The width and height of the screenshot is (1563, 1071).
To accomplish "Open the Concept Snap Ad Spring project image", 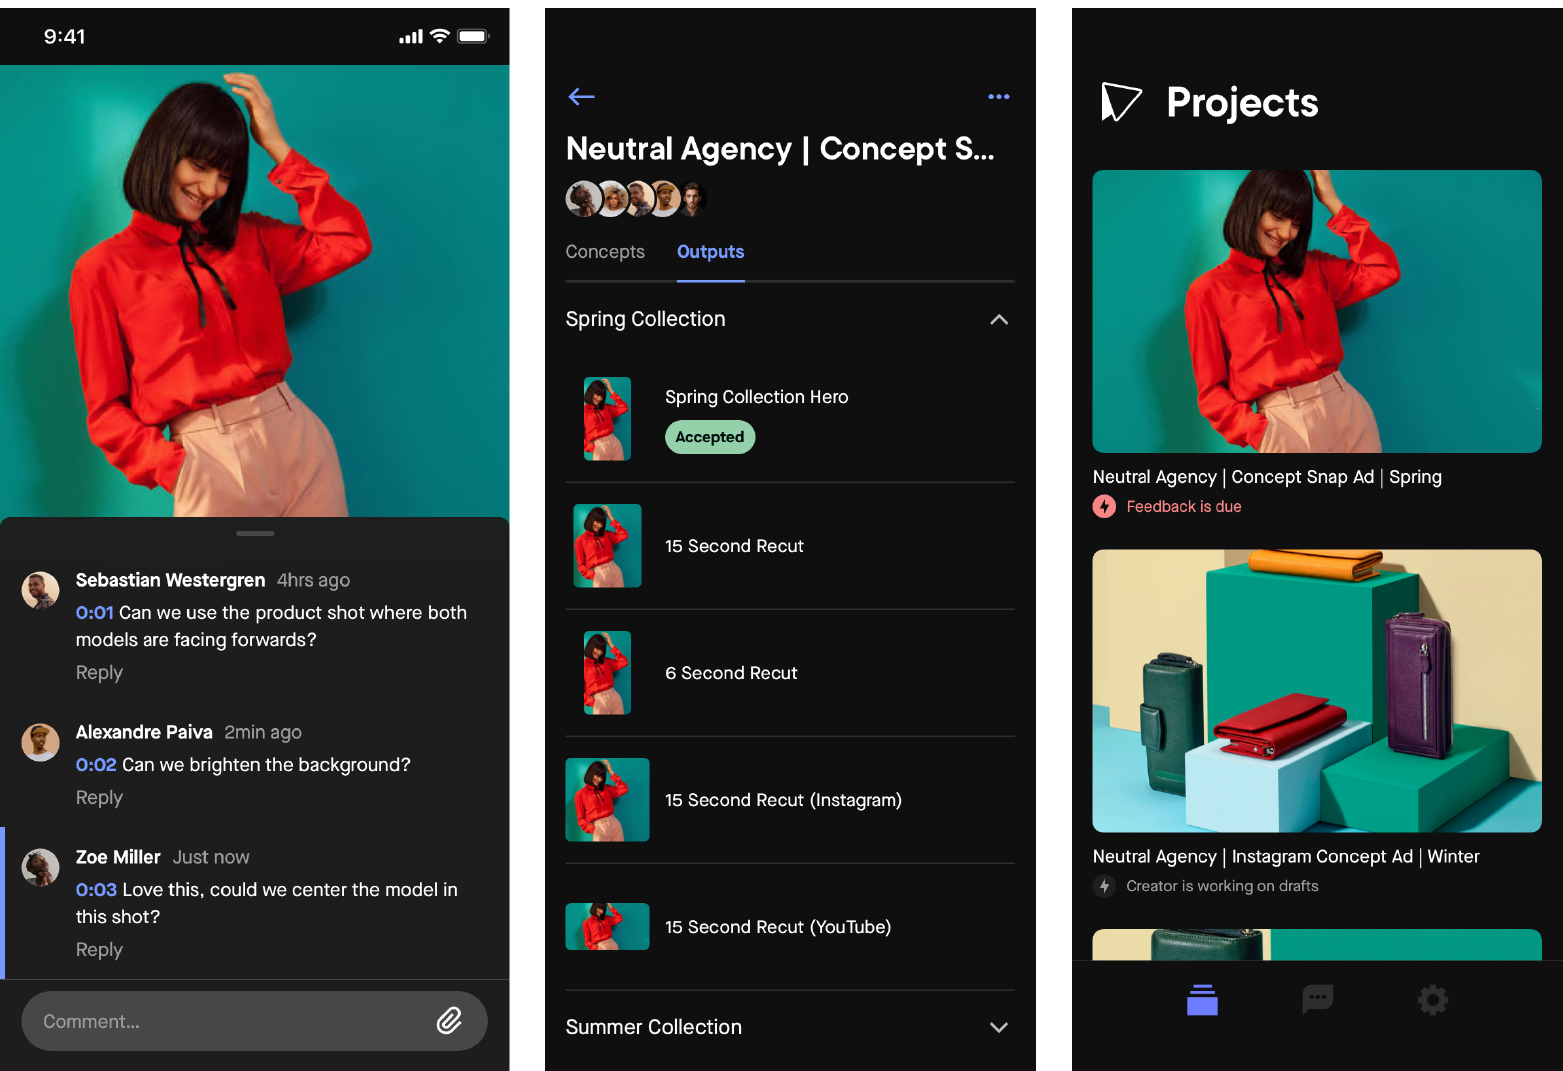I will coord(1317,311).
